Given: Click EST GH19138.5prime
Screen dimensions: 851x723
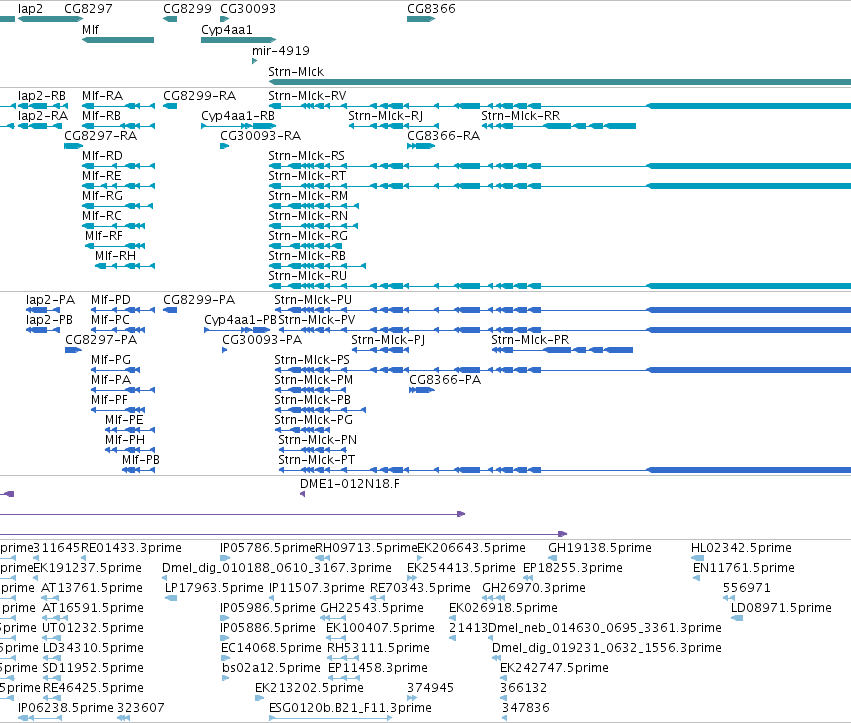Looking at the screenshot, I should coord(600,548).
